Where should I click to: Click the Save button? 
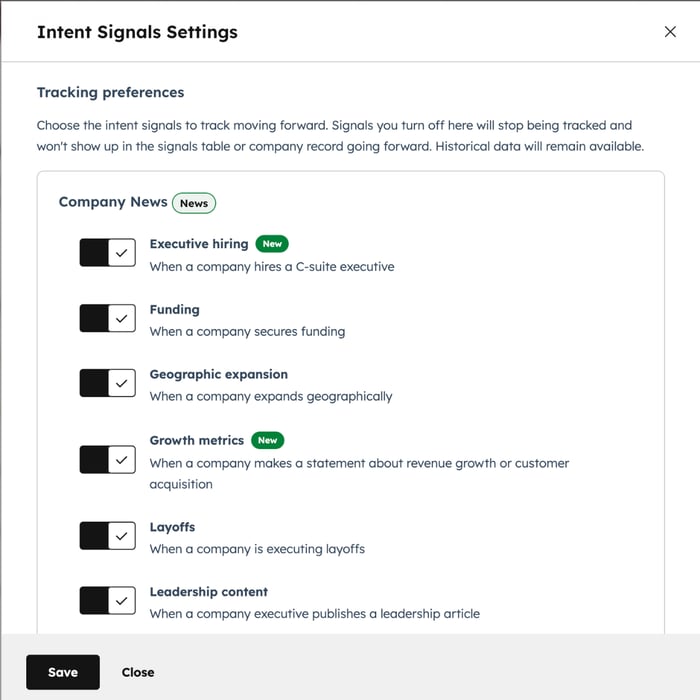coord(63,672)
